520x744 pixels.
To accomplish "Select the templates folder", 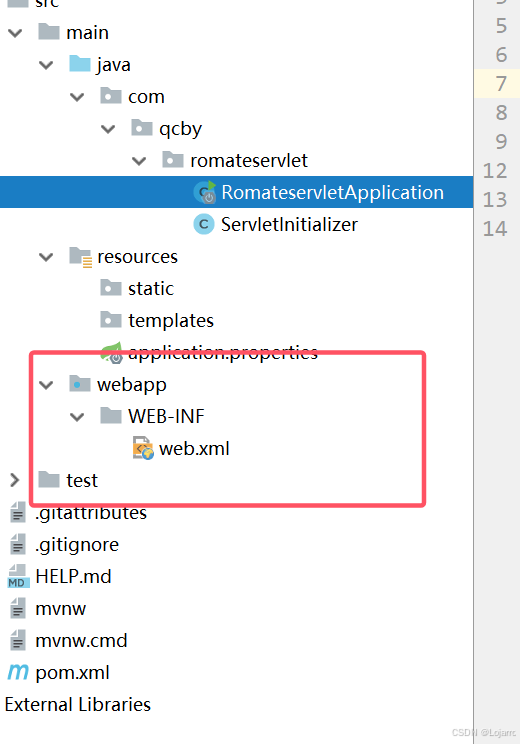I will [157, 320].
